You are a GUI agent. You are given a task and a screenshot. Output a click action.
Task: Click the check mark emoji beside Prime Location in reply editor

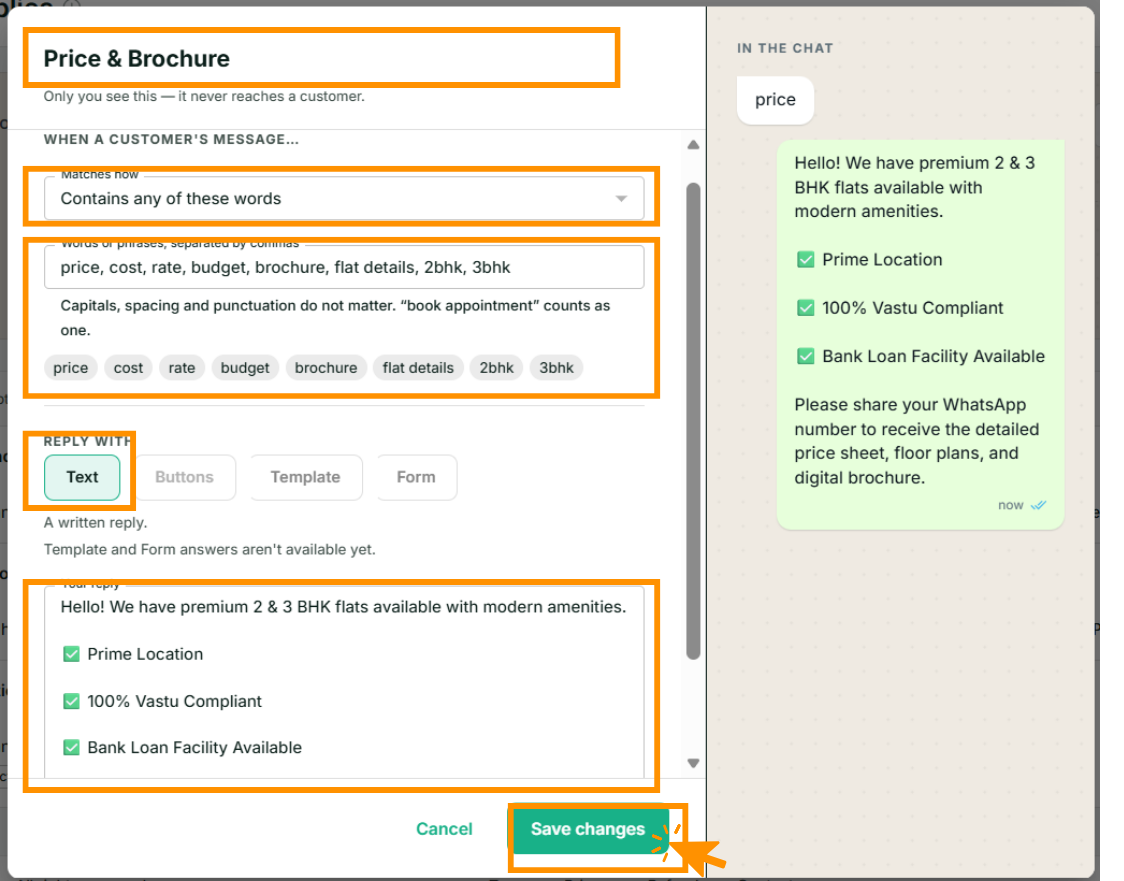click(71, 654)
